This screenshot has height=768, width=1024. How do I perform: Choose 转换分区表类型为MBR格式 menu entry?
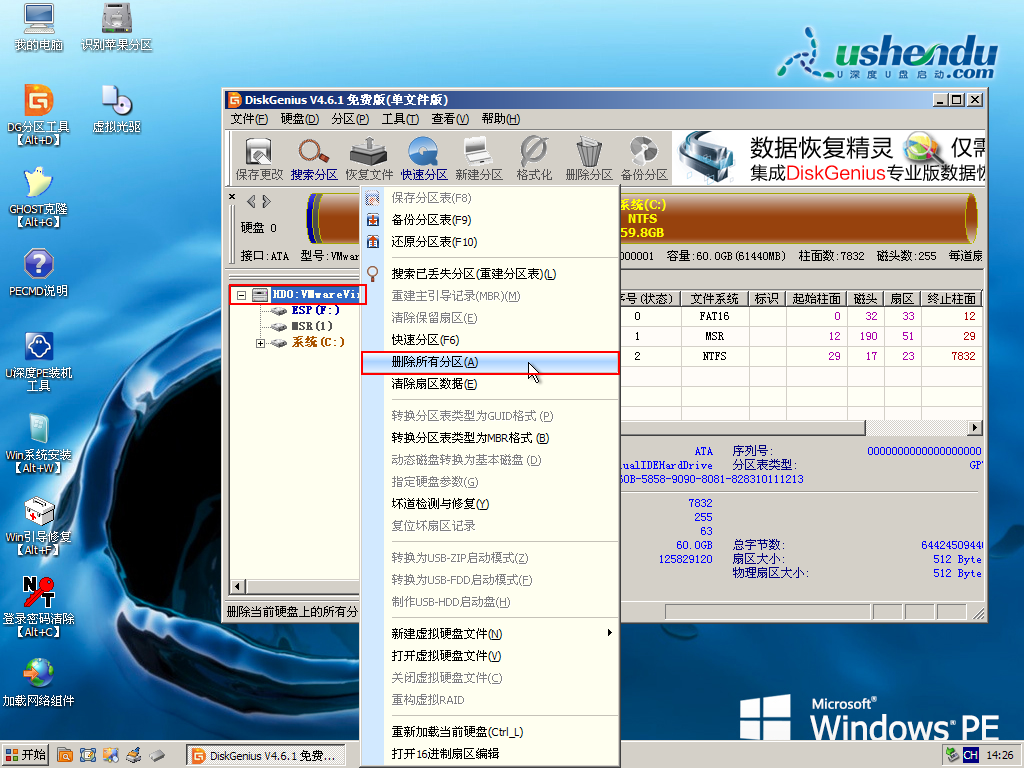click(x=490, y=438)
